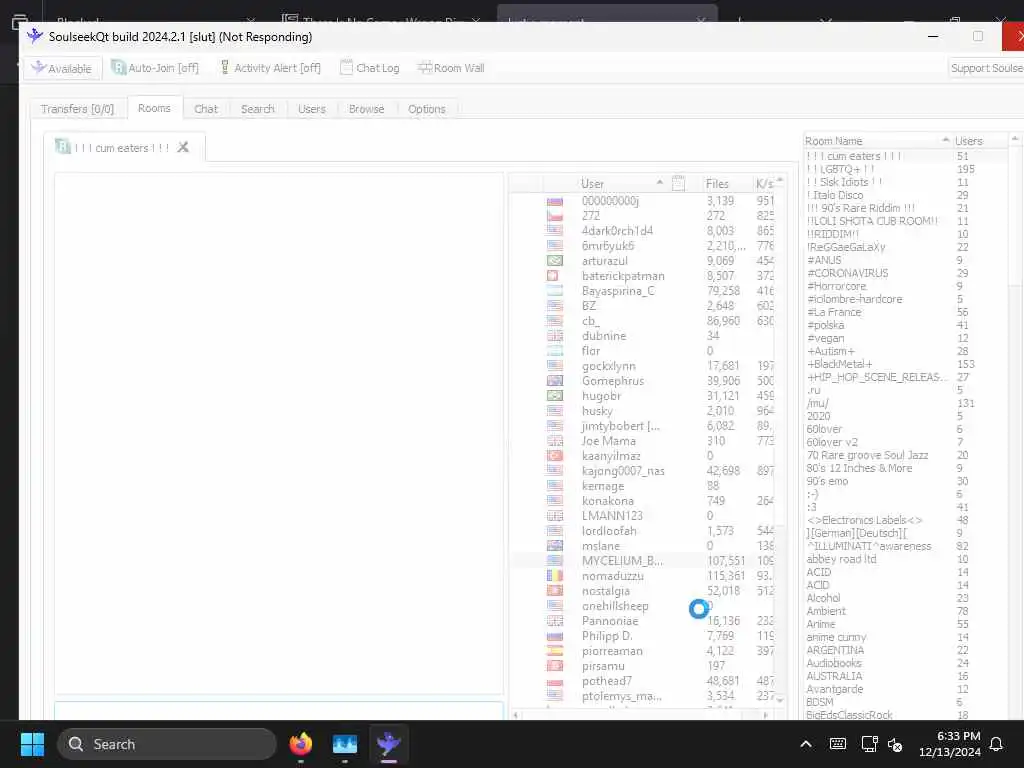Image resolution: width=1024 pixels, height=768 pixels.
Task: Click the room icon on the room tab
Action: [x=63, y=147]
